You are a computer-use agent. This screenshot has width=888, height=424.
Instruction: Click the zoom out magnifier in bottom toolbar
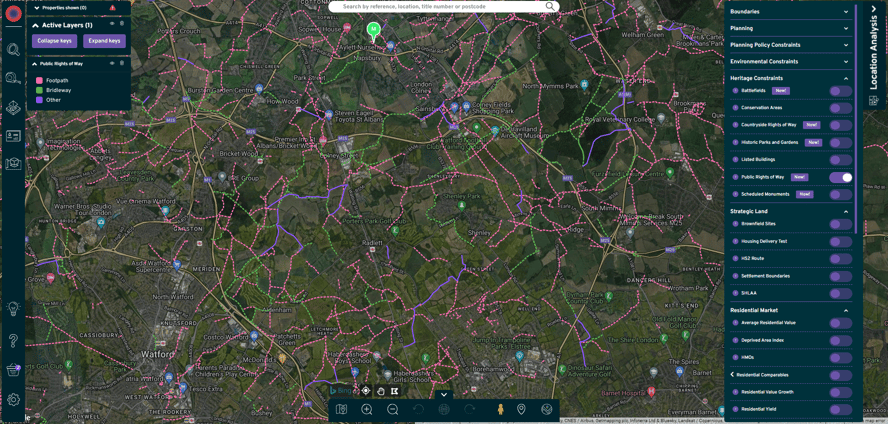392,409
